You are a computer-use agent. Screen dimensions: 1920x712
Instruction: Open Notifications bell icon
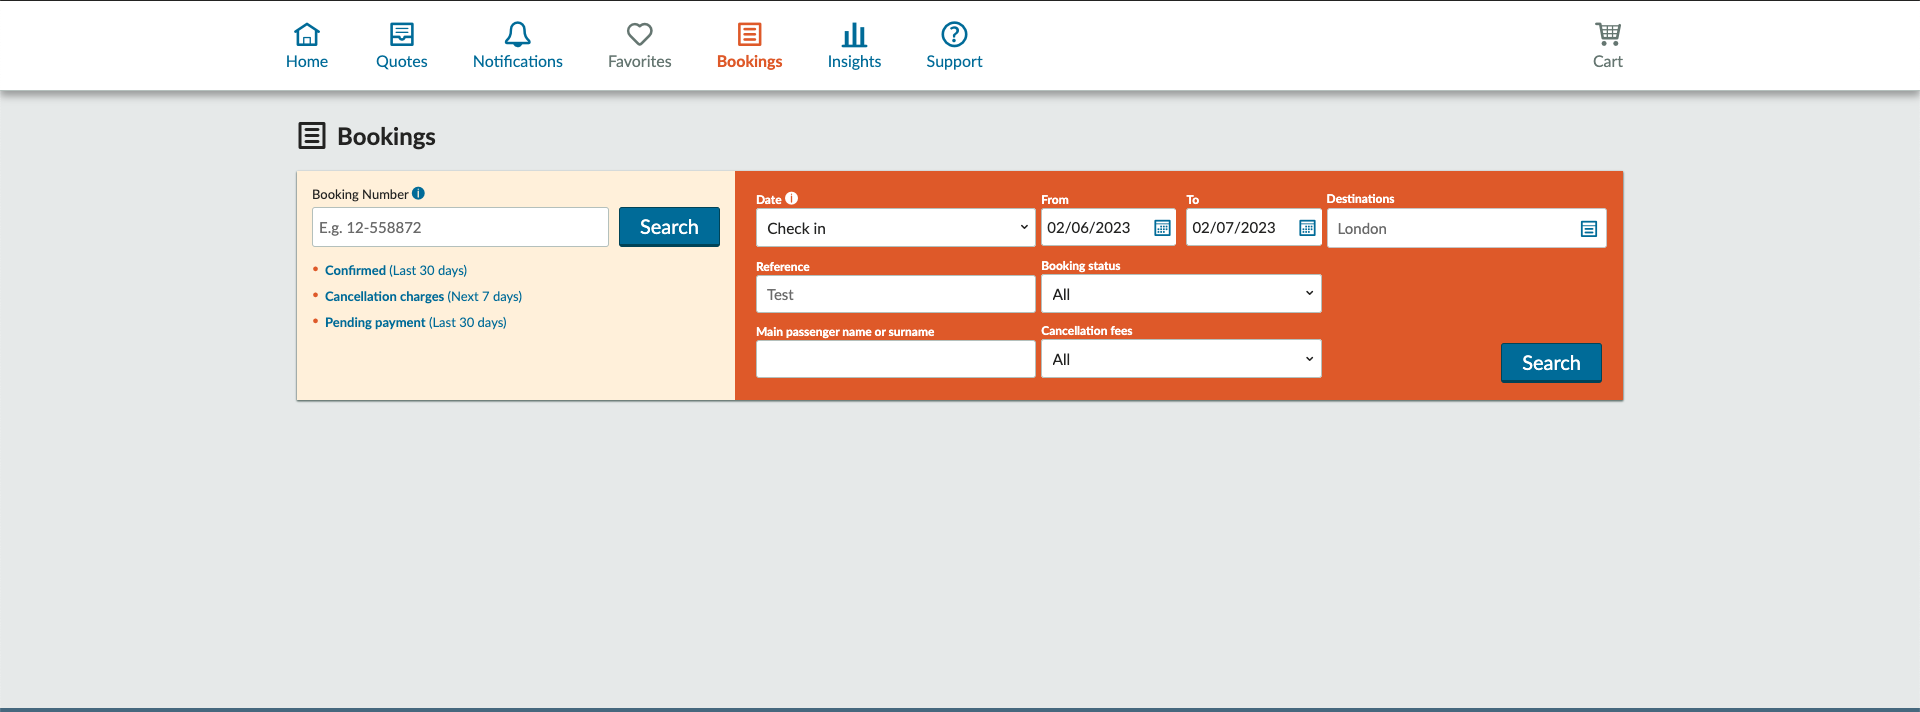517,35
